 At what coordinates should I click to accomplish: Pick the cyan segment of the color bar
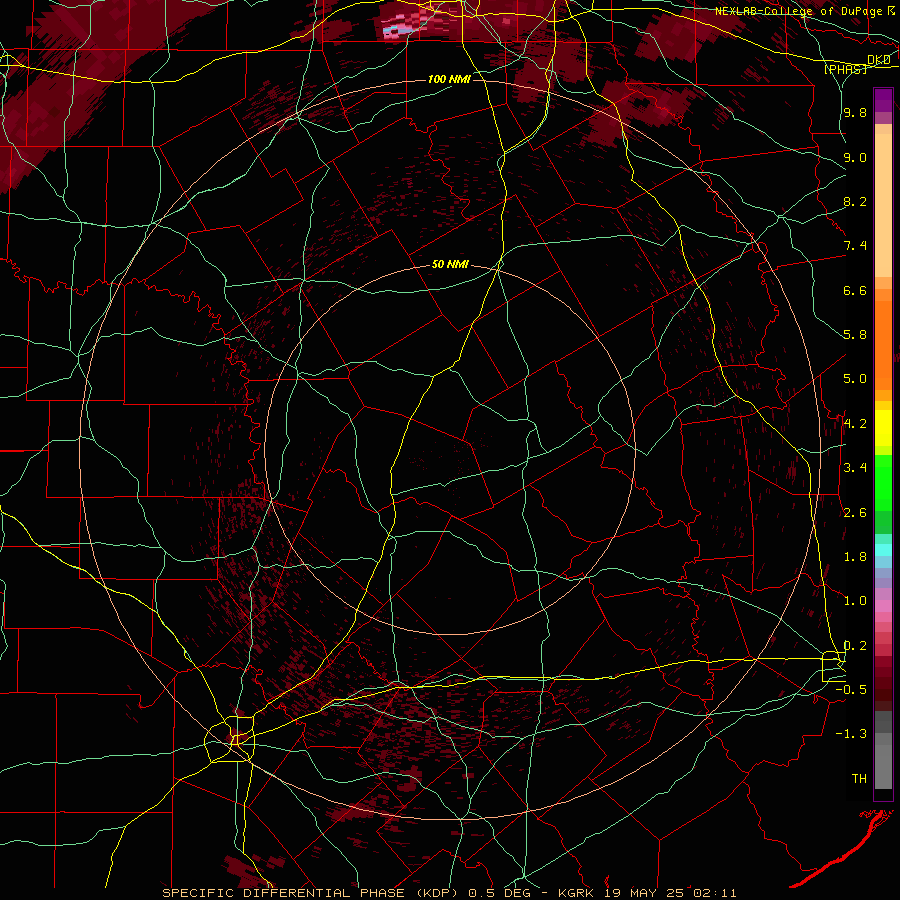tap(883, 550)
